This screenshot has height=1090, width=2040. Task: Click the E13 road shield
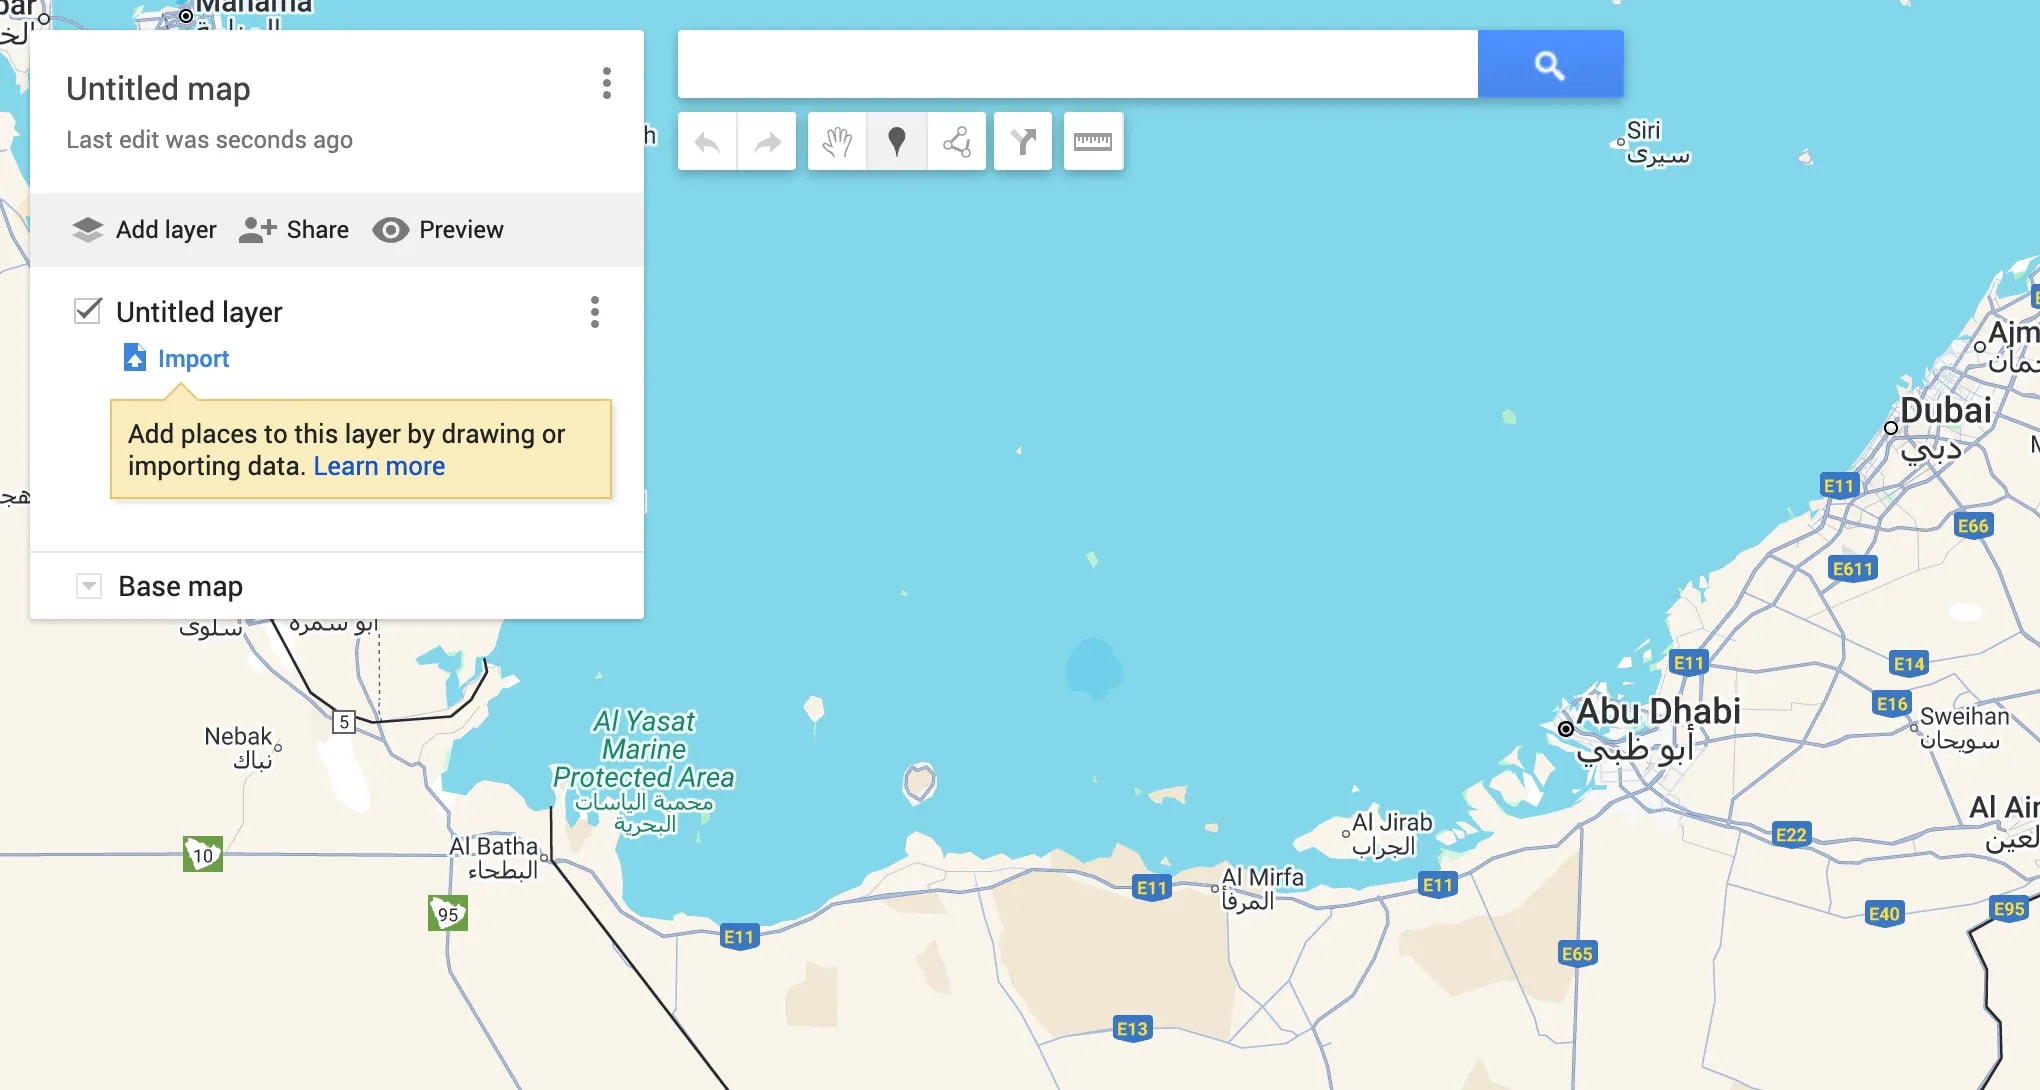tap(1132, 1028)
